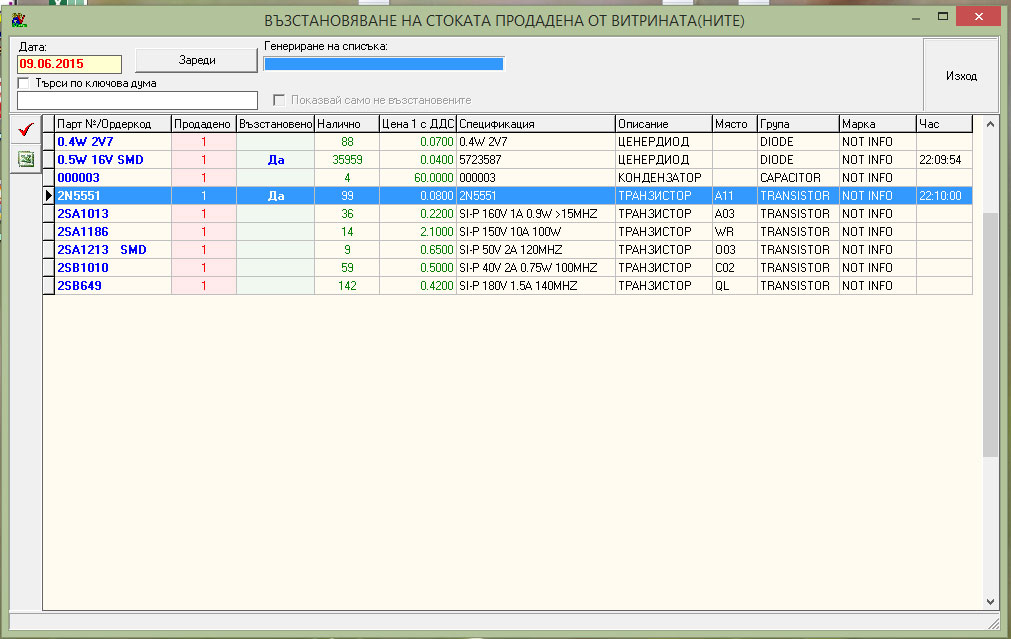The height and width of the screenshot is (639, 1011).
Task: Click the Excel export icon
Action: click(26, 159)
